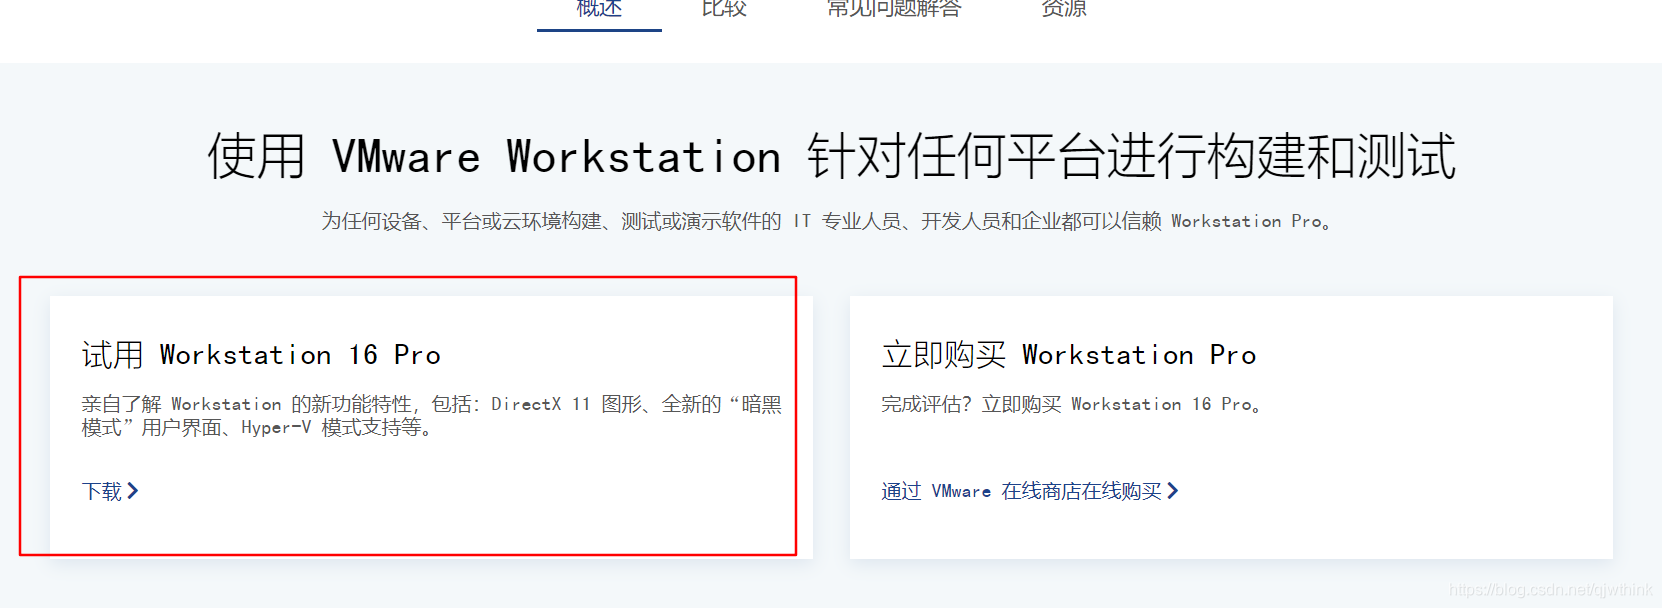The height and width of the screenshot is (608, 1662).
Task: Open the 常见问题解答 tab
Action: (894, 9)
